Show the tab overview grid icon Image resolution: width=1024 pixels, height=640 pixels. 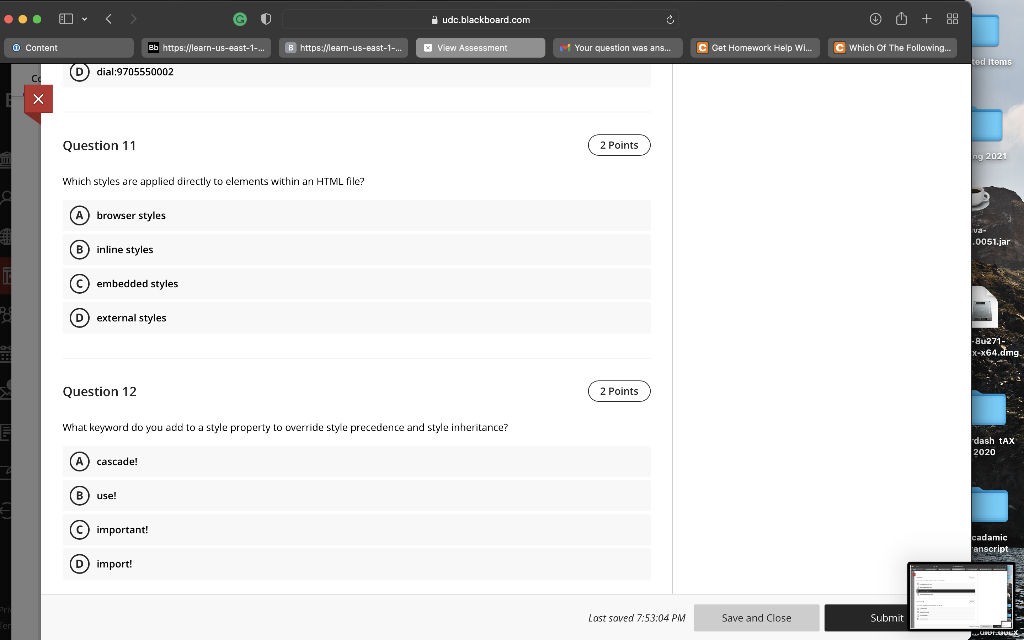[952, 19]
